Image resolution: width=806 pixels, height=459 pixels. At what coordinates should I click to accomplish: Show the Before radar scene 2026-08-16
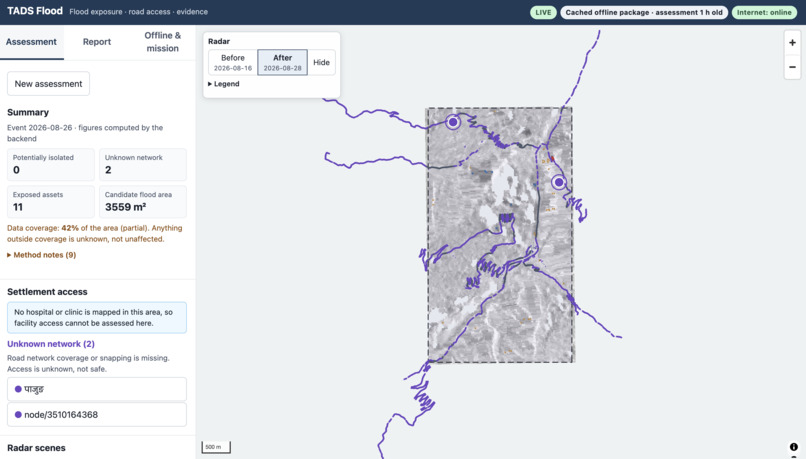tap(233, 62)
